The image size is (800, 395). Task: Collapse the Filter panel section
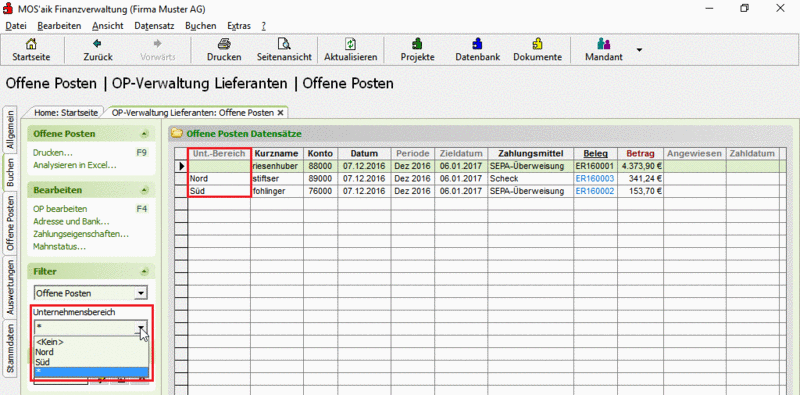tap(144, 271)
